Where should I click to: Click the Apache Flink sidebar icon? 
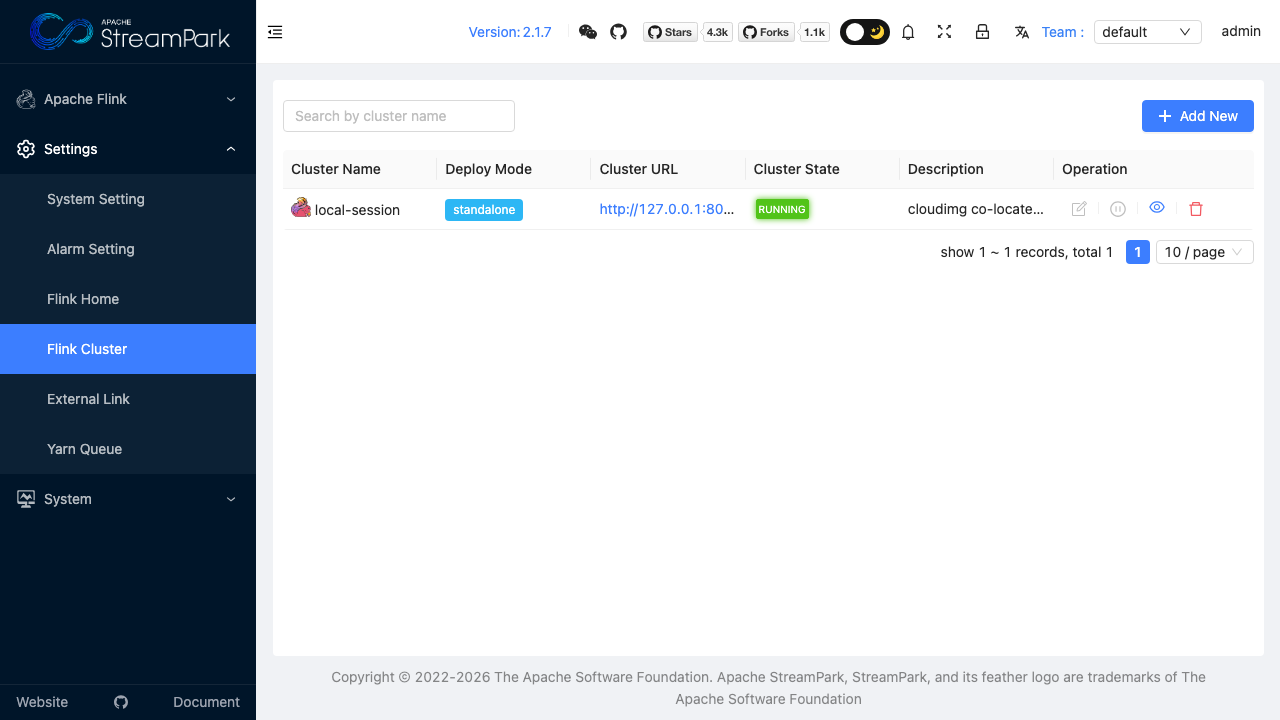click(26, 99)
